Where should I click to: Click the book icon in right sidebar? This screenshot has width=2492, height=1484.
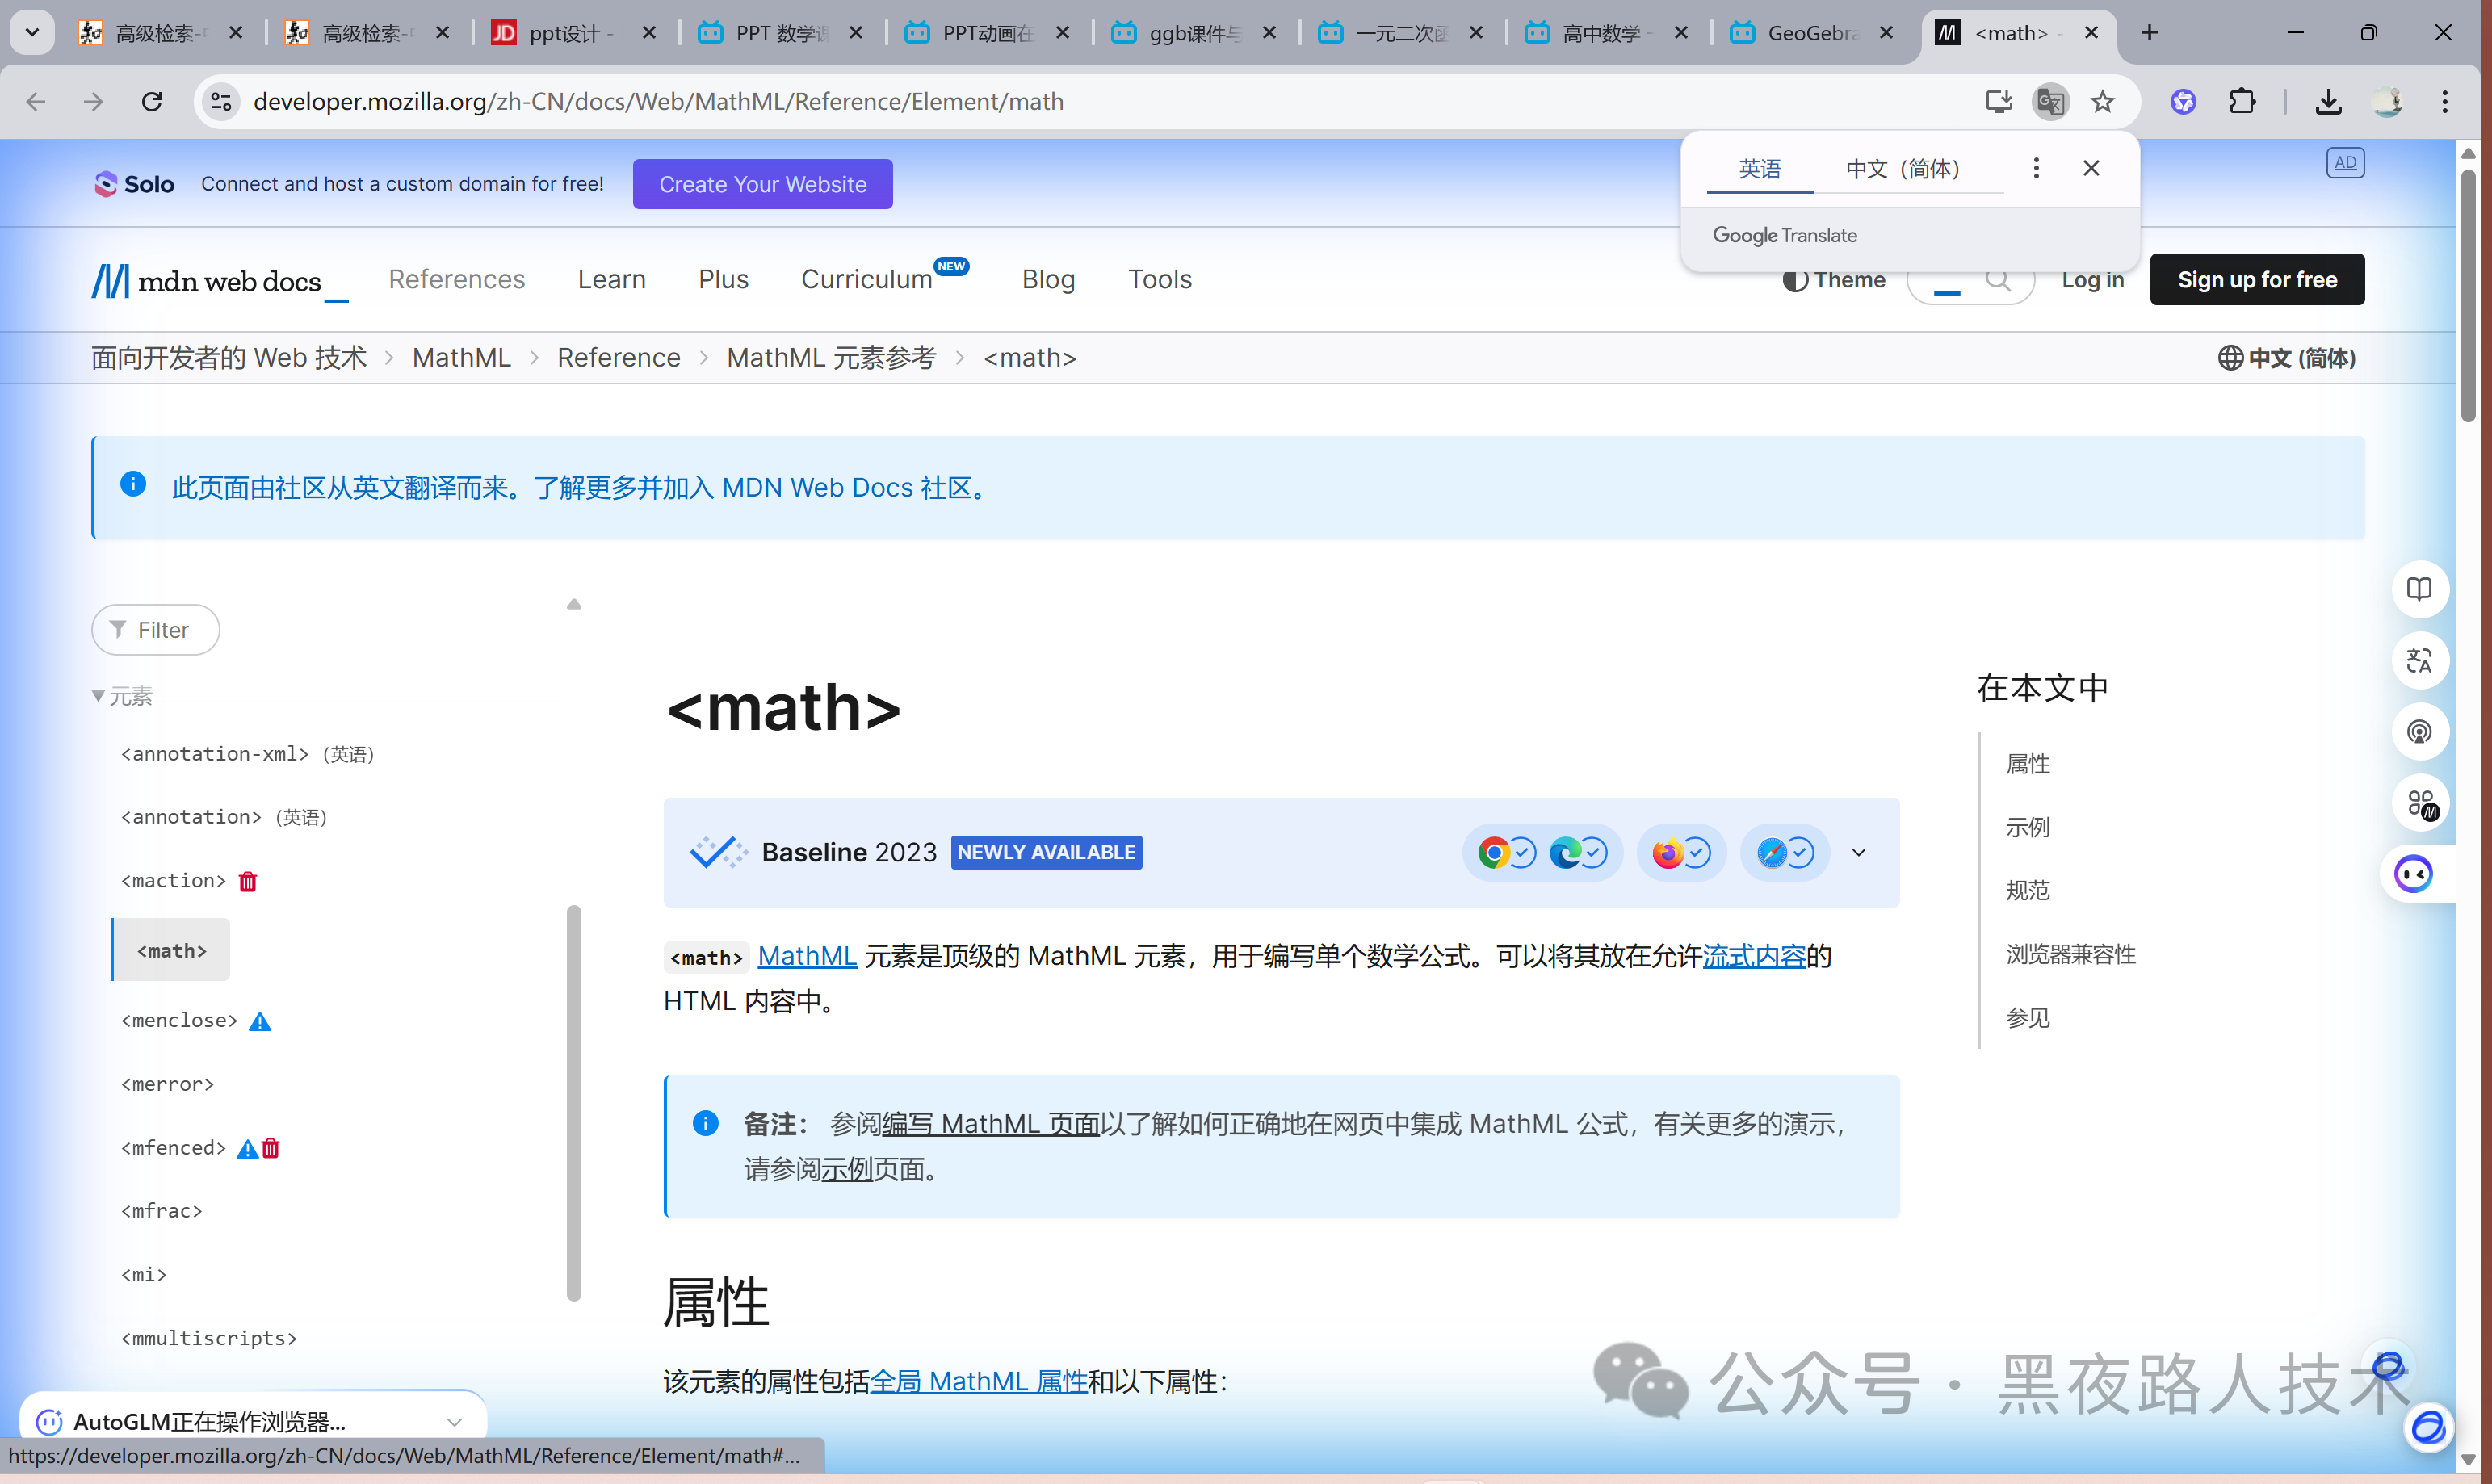2419,589
